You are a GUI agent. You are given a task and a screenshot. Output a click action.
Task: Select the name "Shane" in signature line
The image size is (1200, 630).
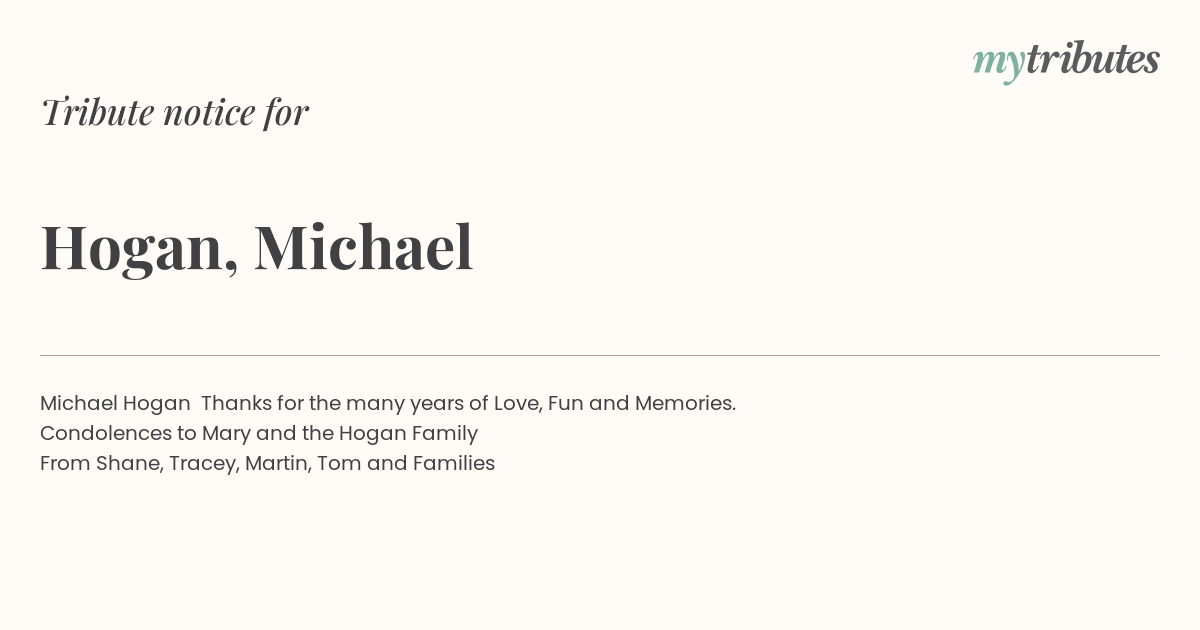pos(127,464)
